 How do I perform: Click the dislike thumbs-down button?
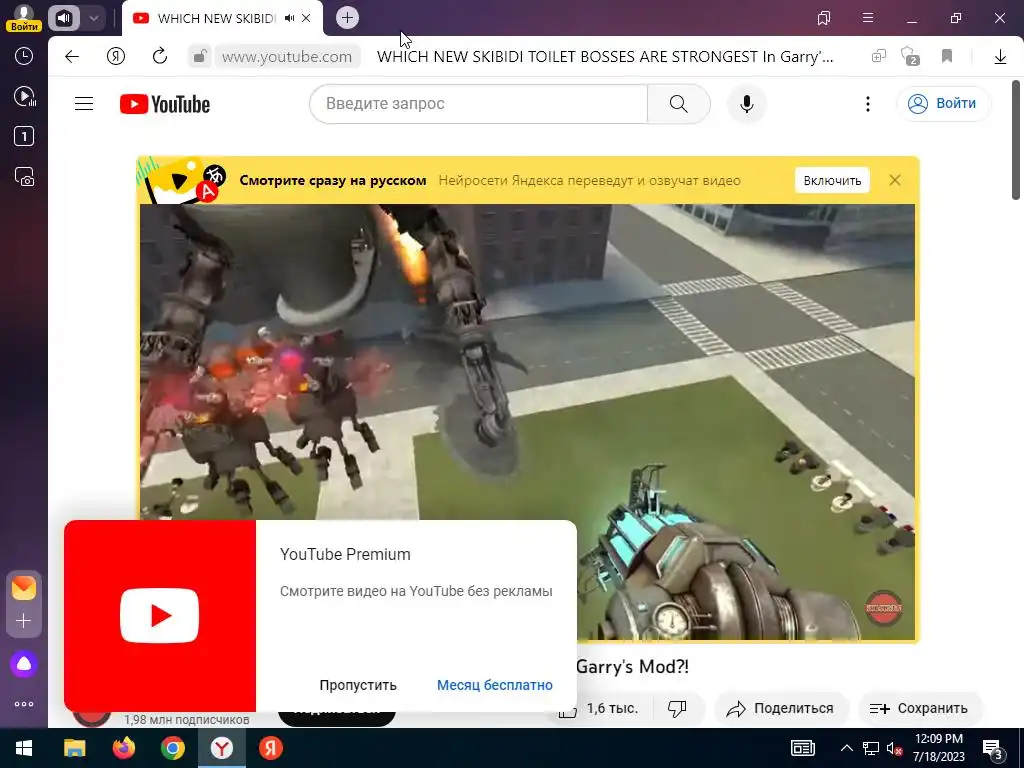[677, 708]
